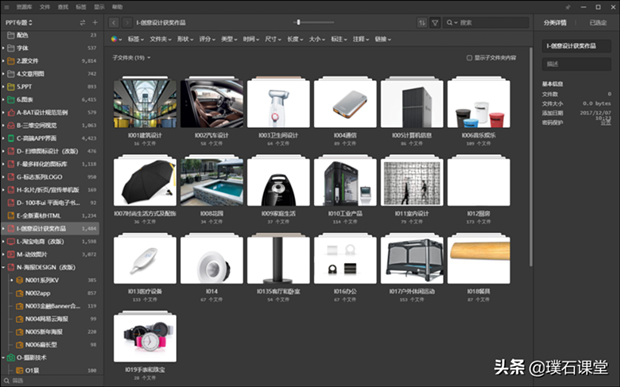Viewport: 620px width, 387px height.
Task: Switch to the 分类详情 tab
Action: (555, 23)
